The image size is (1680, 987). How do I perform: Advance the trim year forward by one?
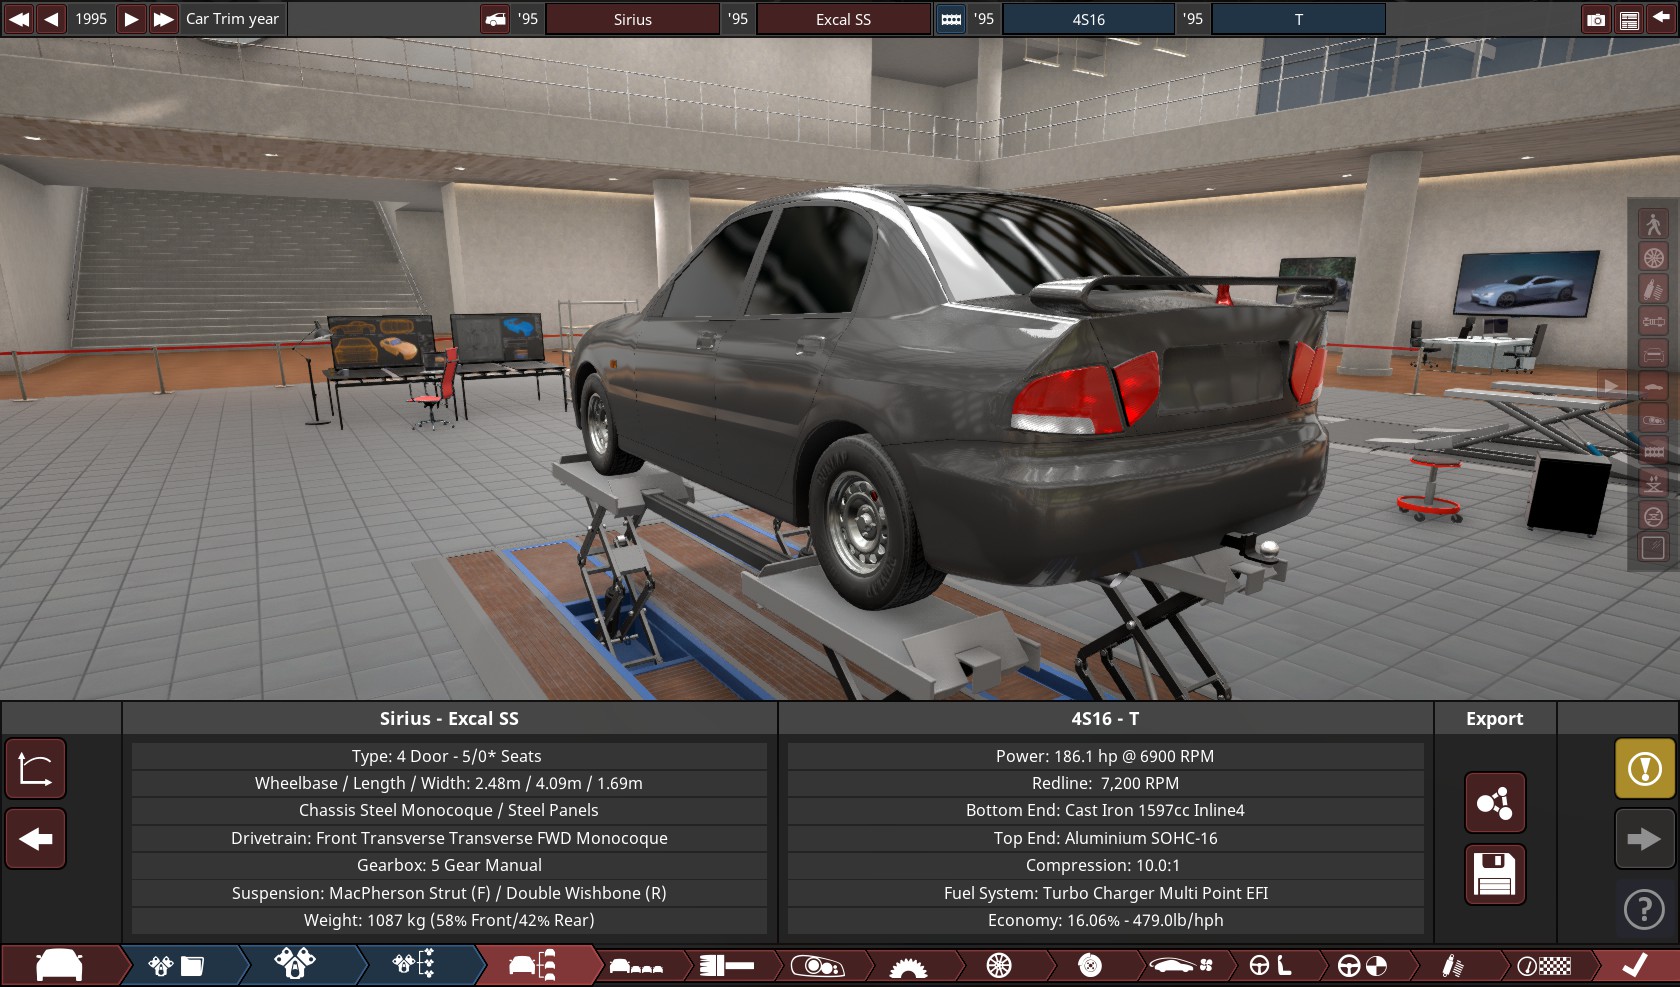[x=131, y=19]
